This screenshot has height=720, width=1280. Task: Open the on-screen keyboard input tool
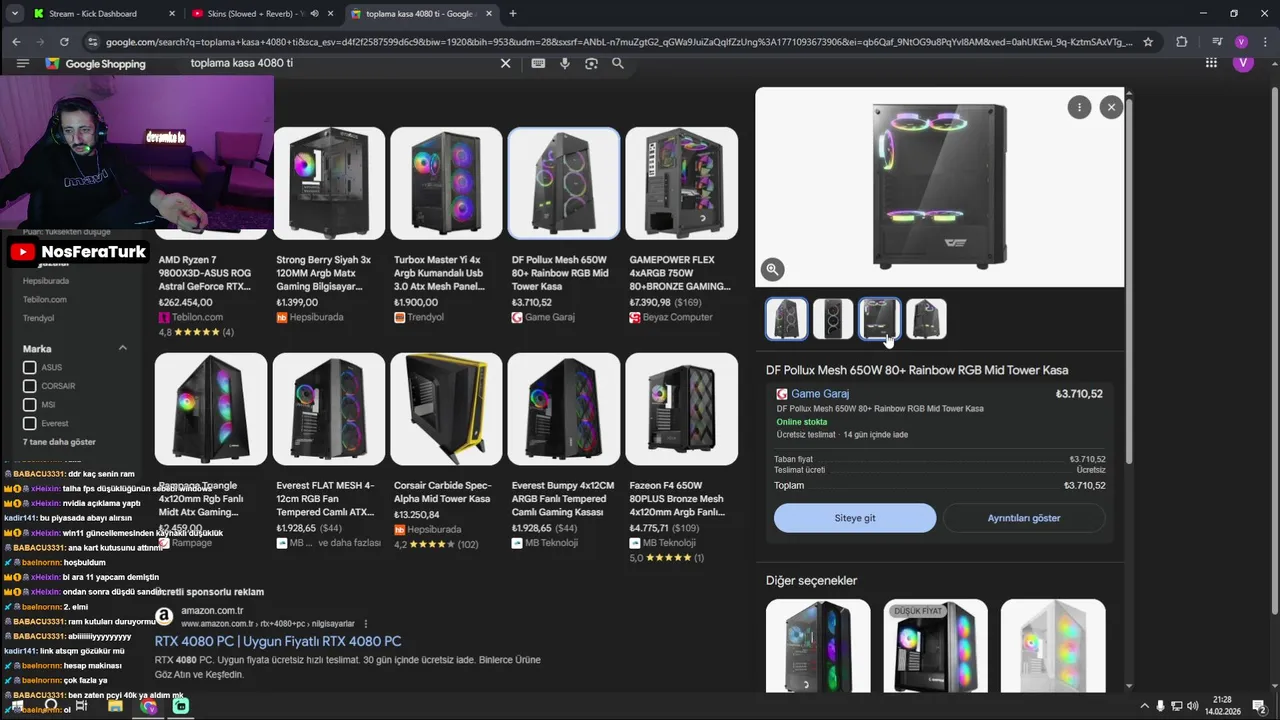click(538, 63)
